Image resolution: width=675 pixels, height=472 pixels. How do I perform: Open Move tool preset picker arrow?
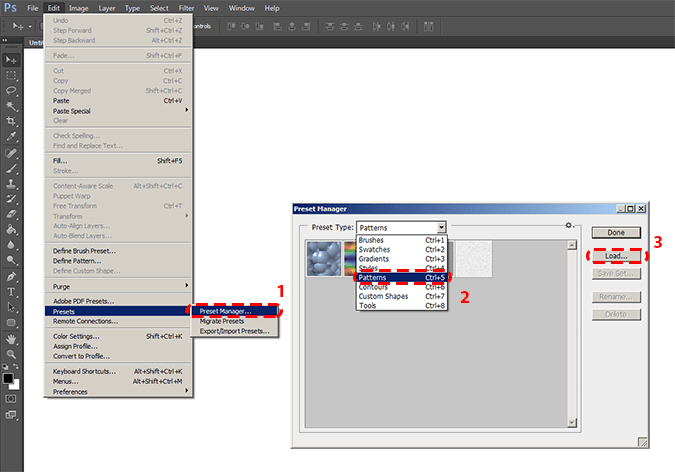30,27
